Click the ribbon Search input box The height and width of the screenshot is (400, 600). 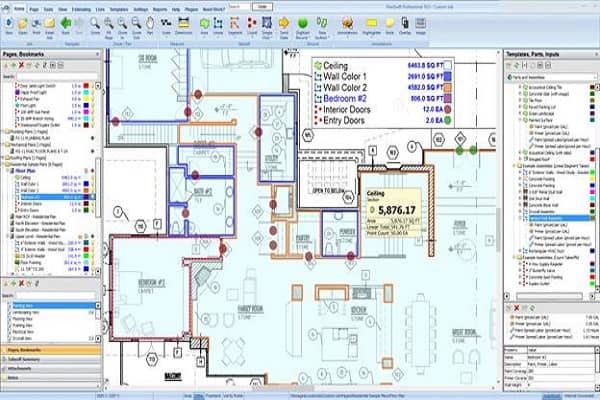(x=240, y=7)
